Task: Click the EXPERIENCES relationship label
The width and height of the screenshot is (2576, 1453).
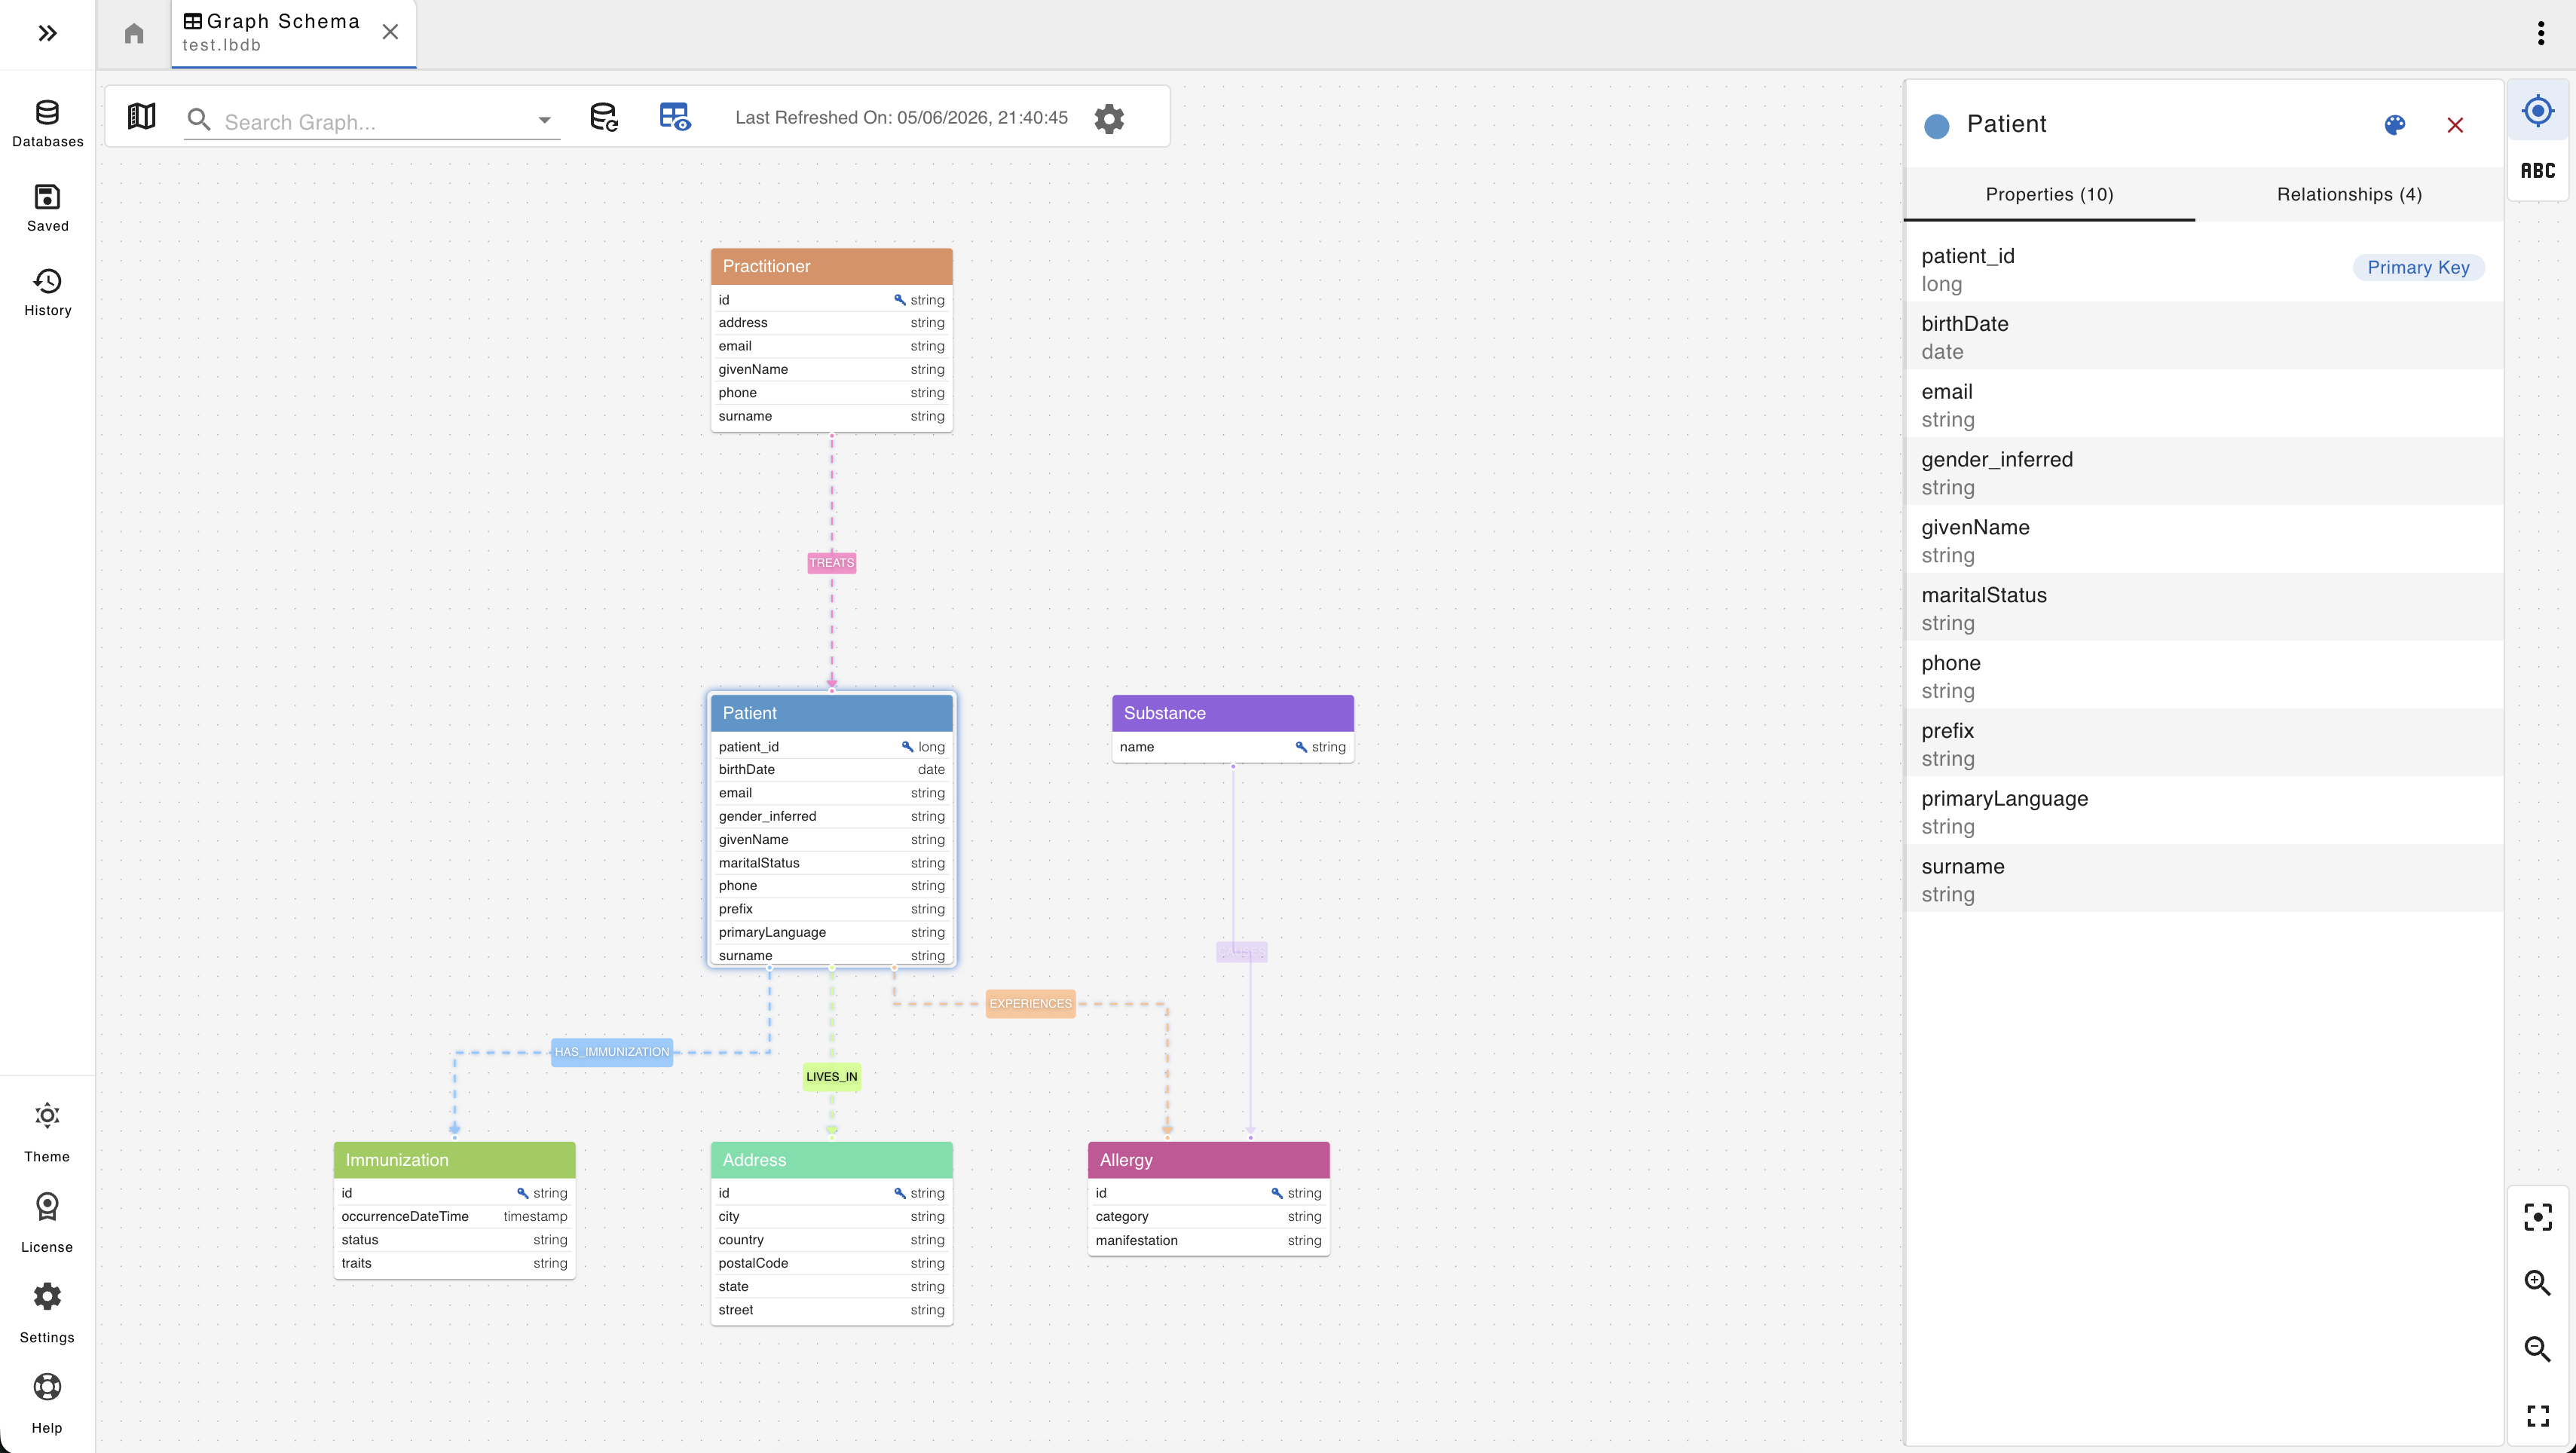Action: click(x=1030, y=1003)
